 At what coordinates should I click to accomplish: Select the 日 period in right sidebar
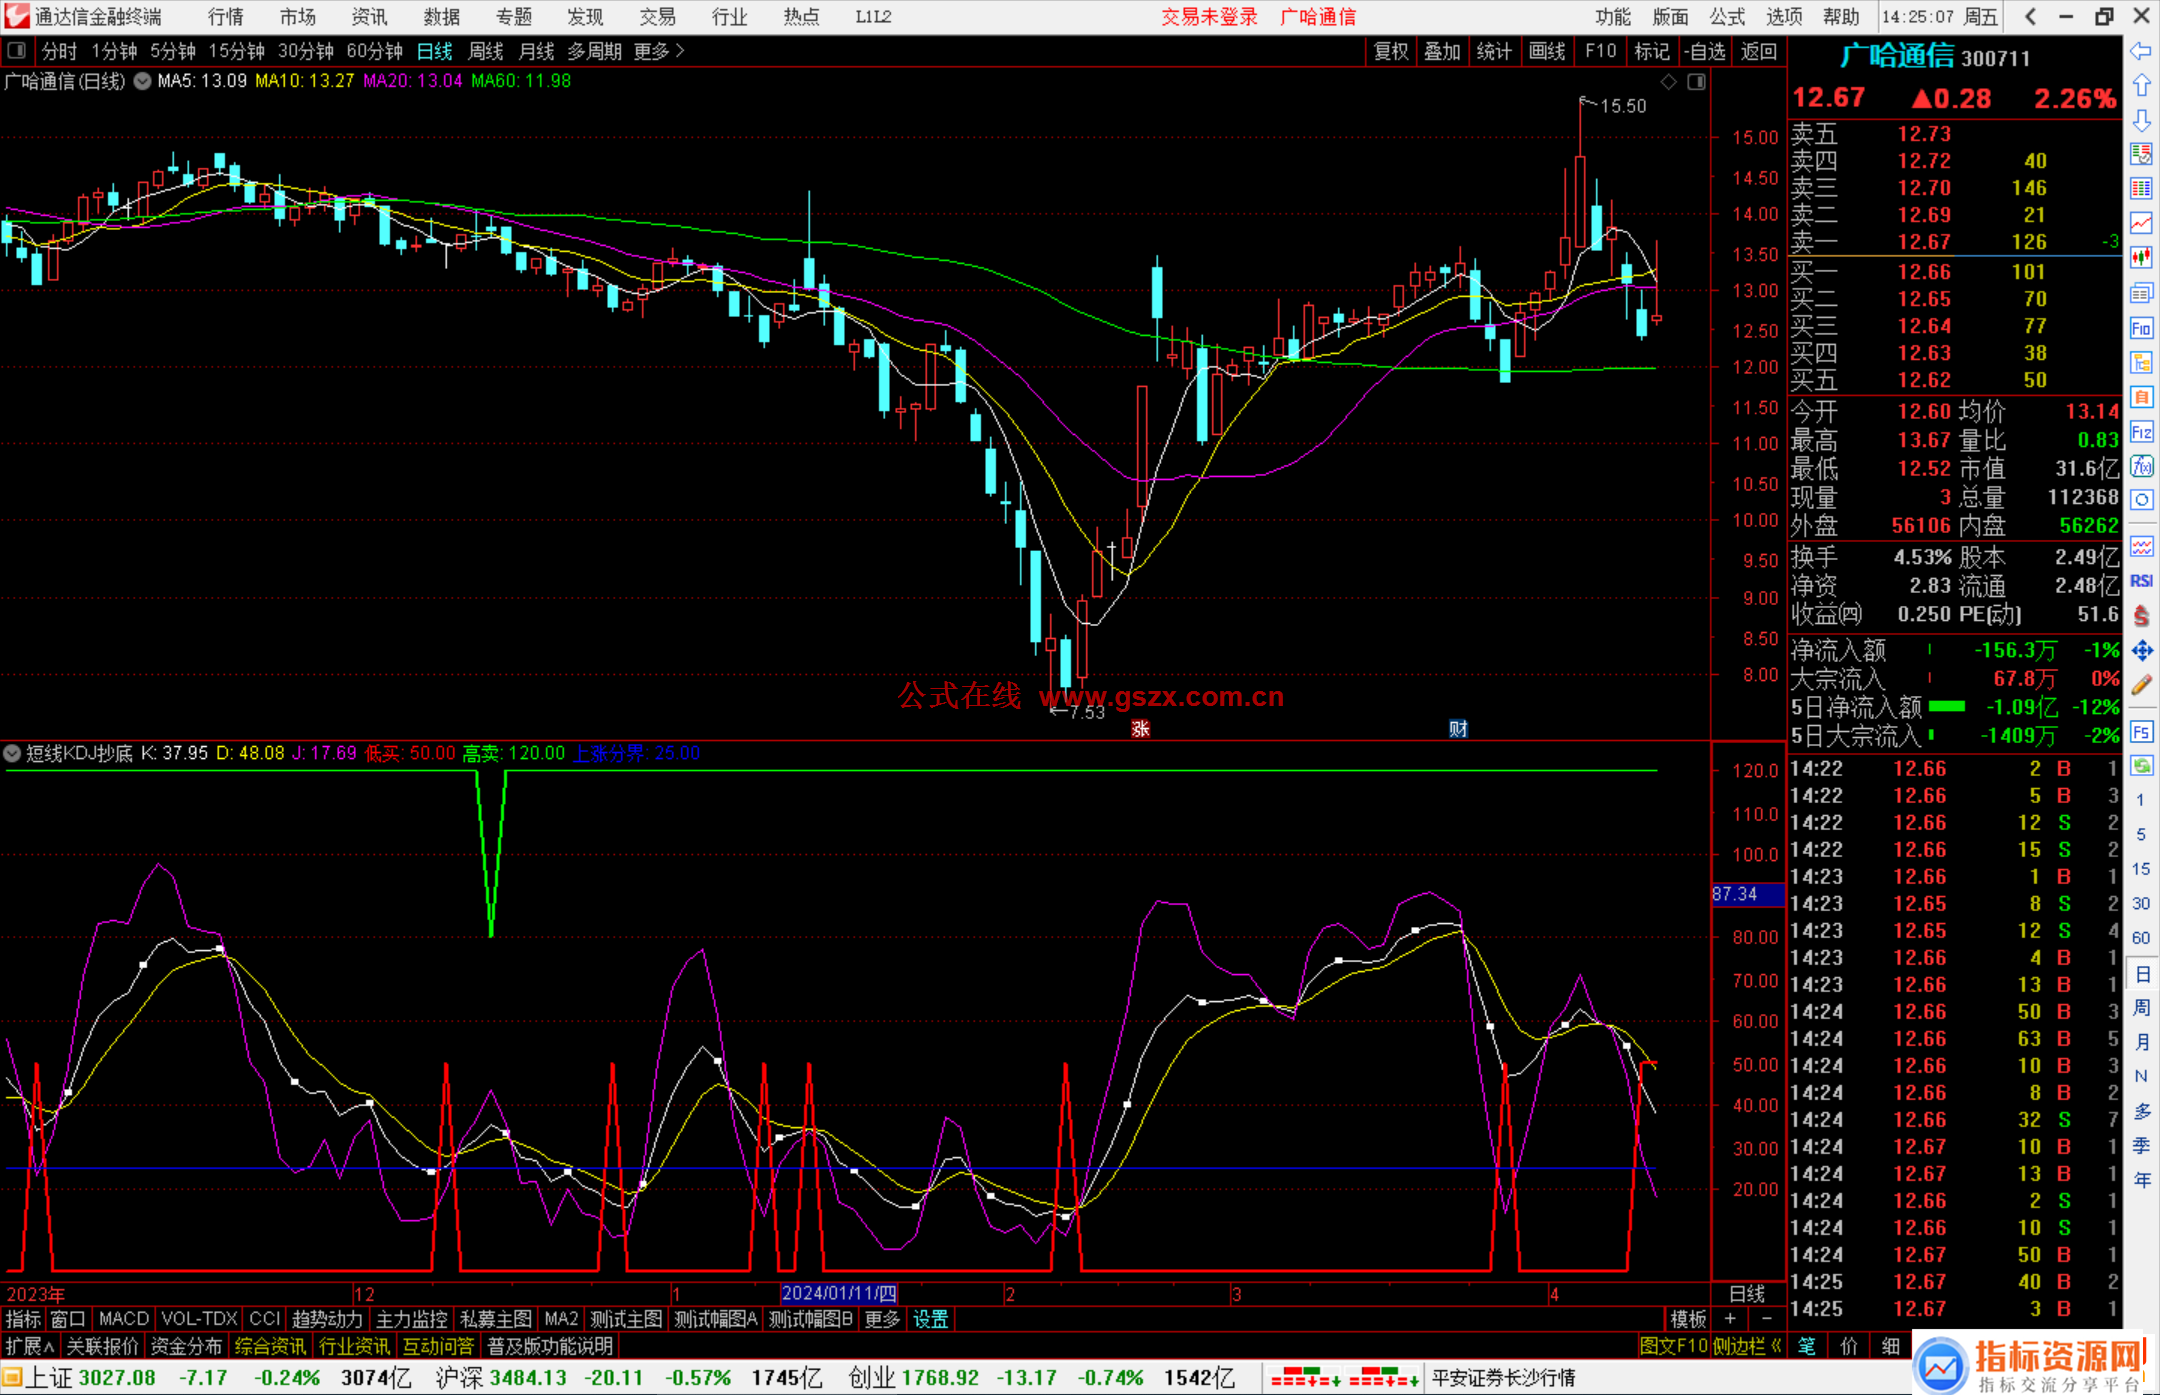(2141, 973)
